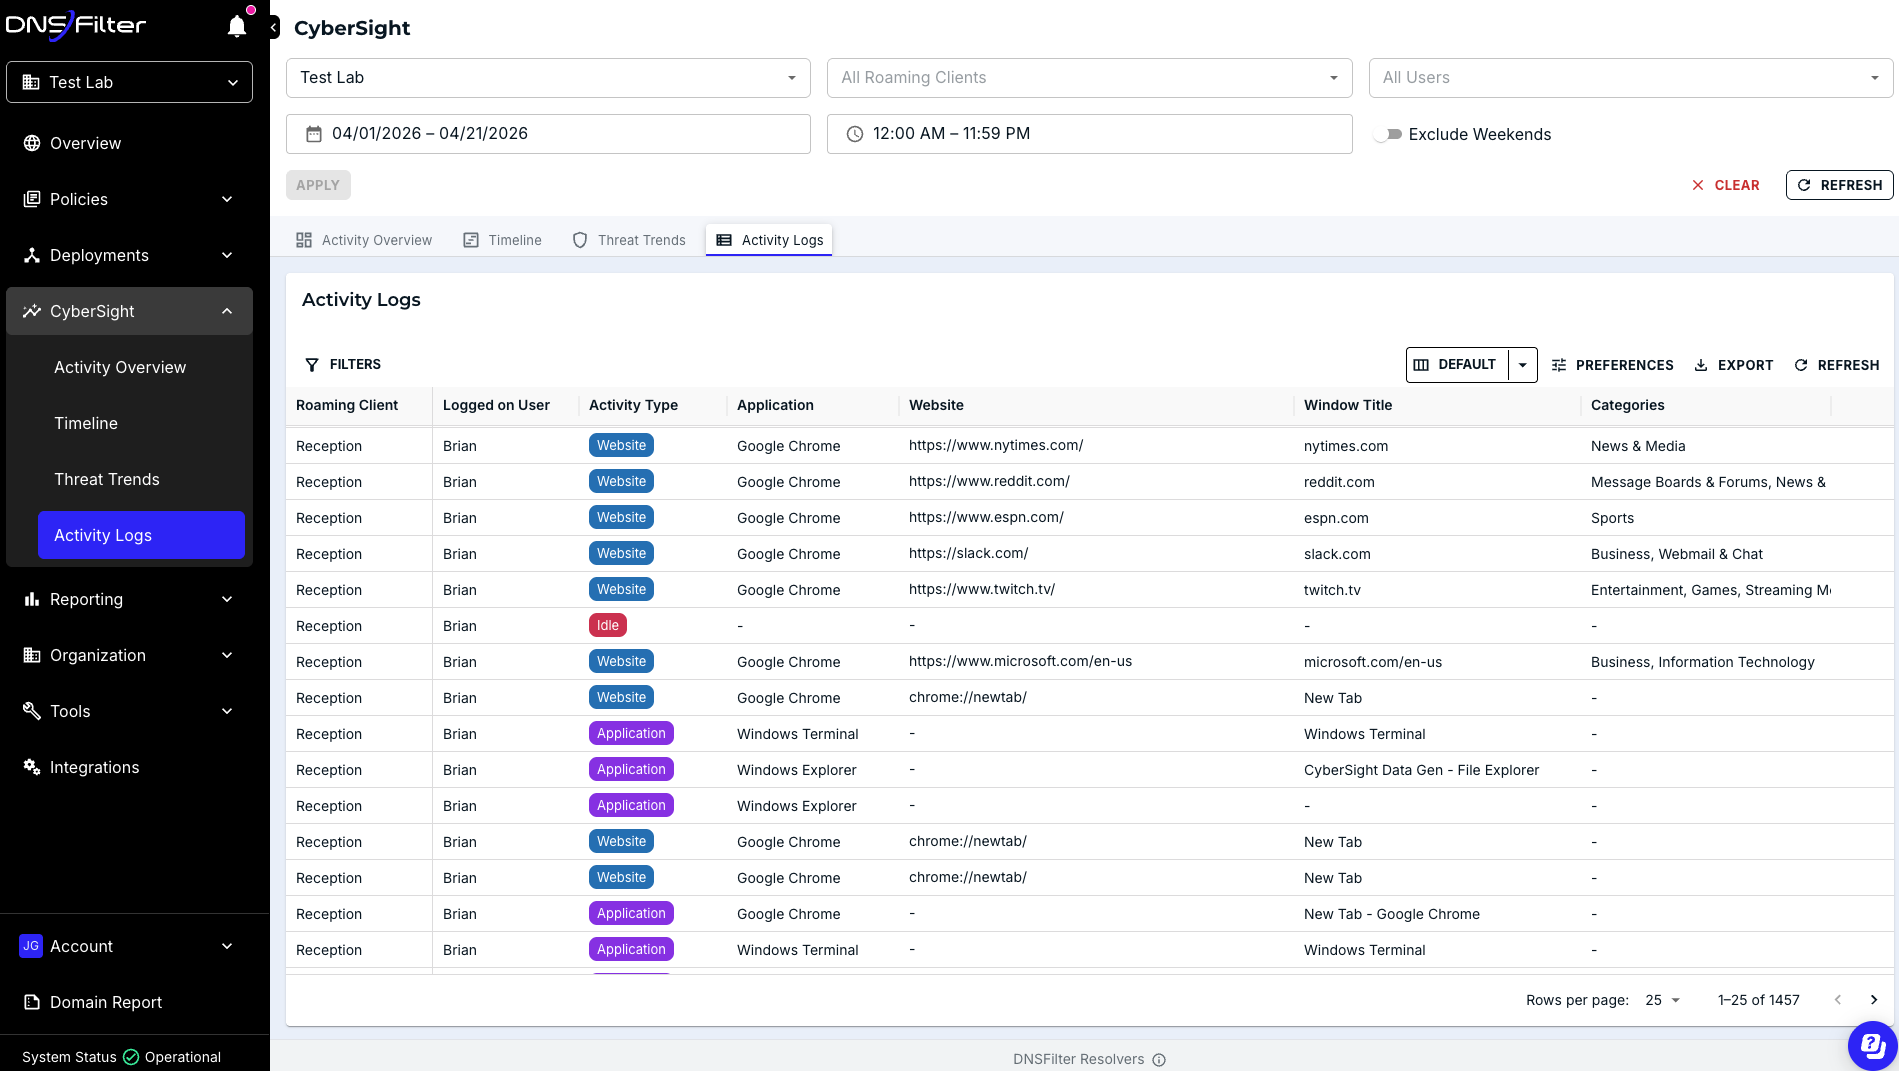
Task: Click the APPLY button
Action: point(318,185)
